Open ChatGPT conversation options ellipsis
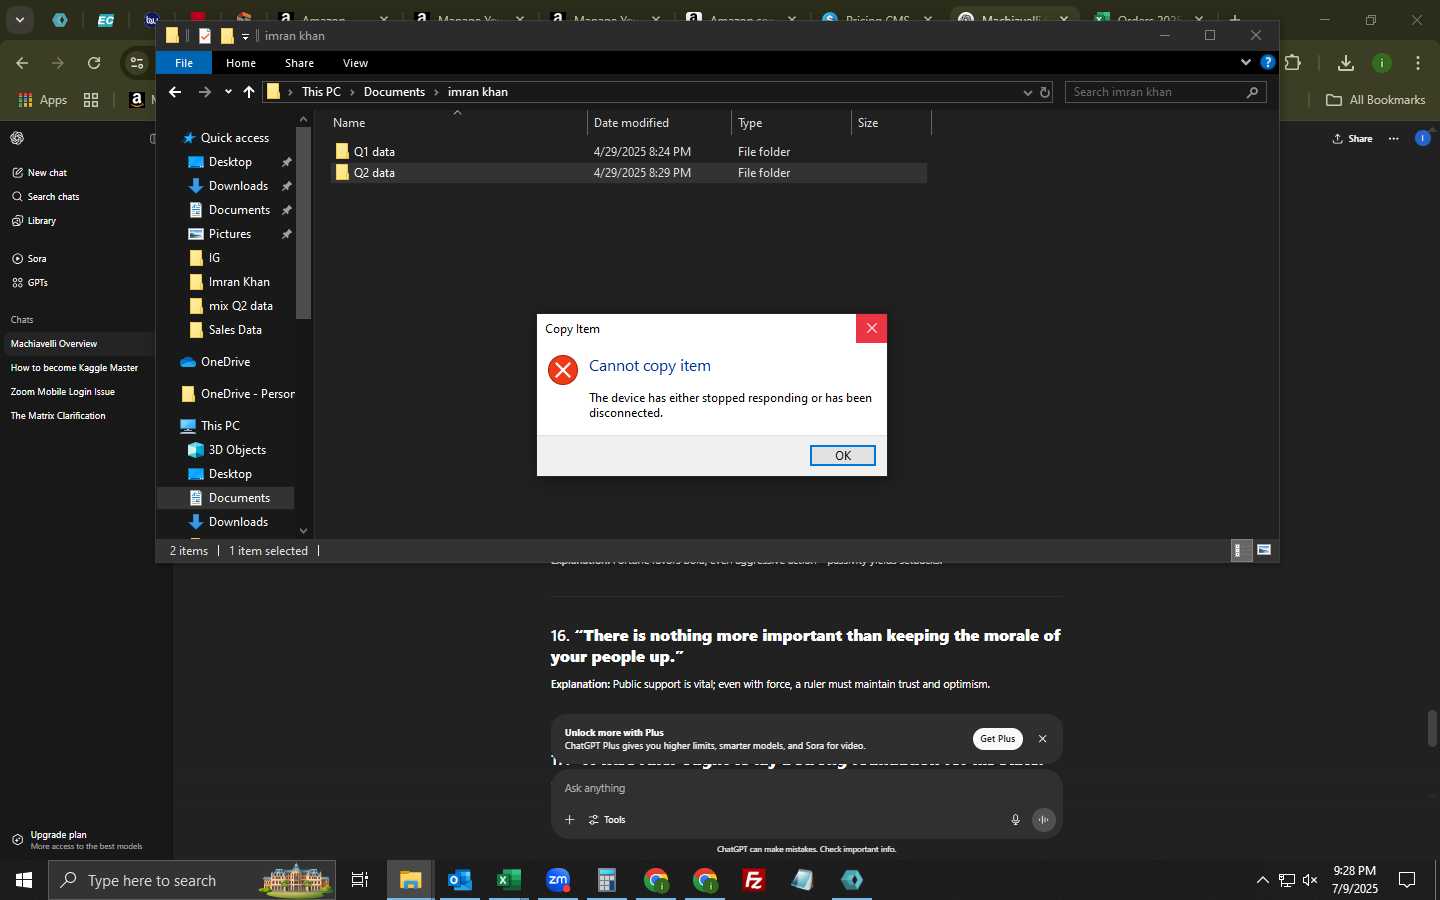The width and height of the screenshot is (1440, 900). point(1393,139)
